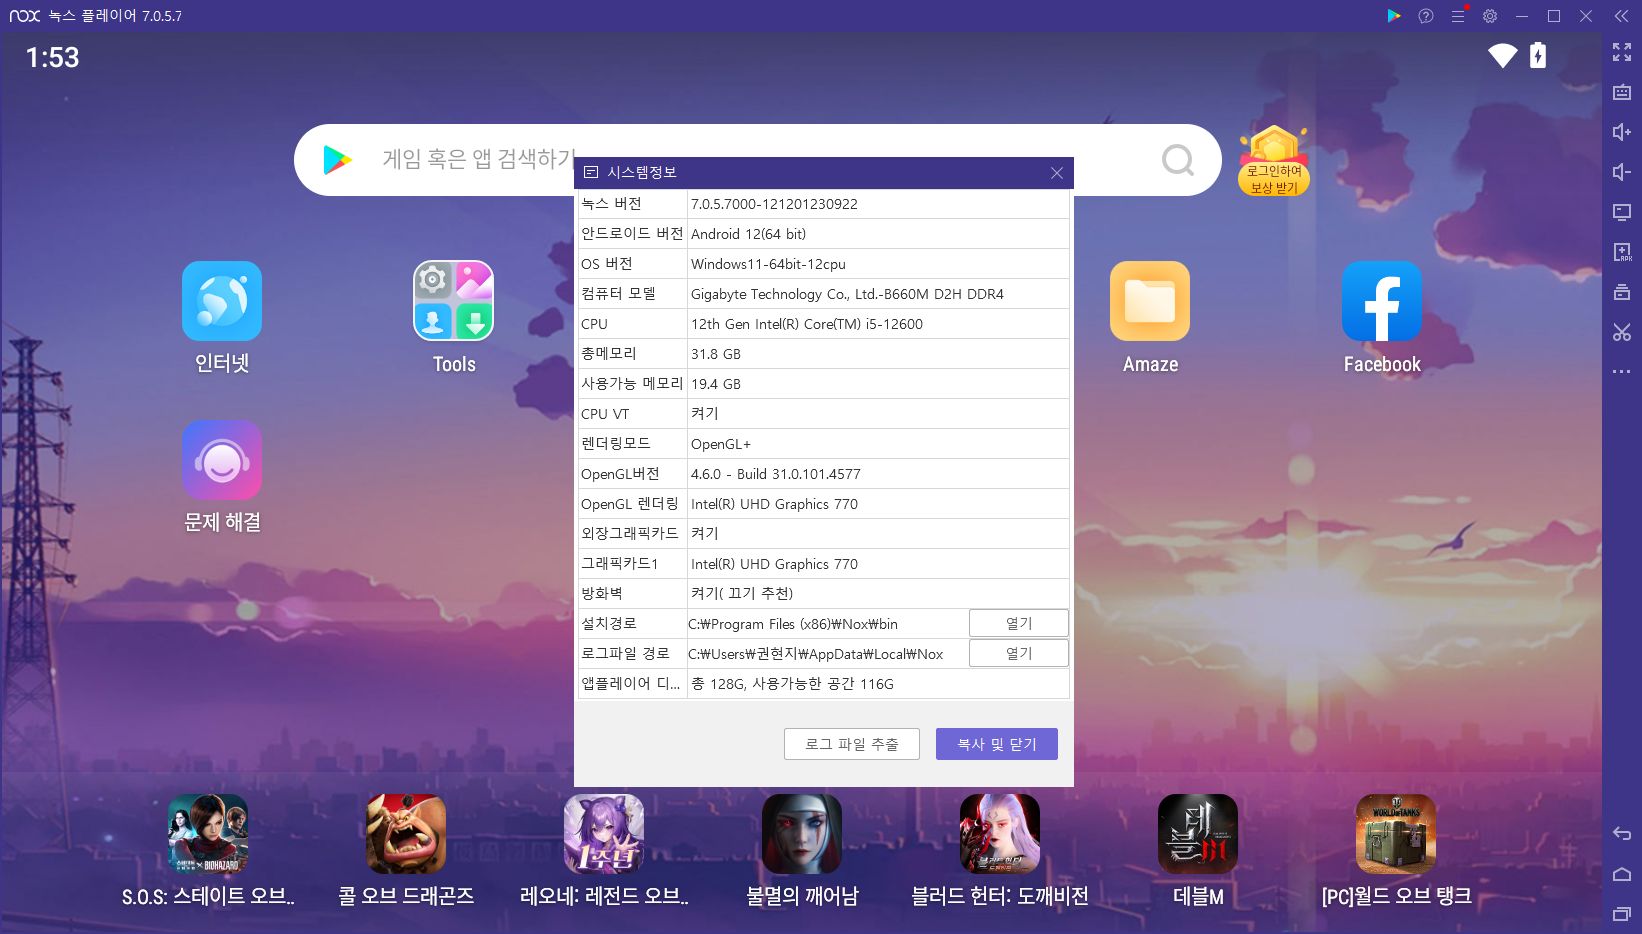Tap the recent apps button in the sidebar

(1622, 914)
